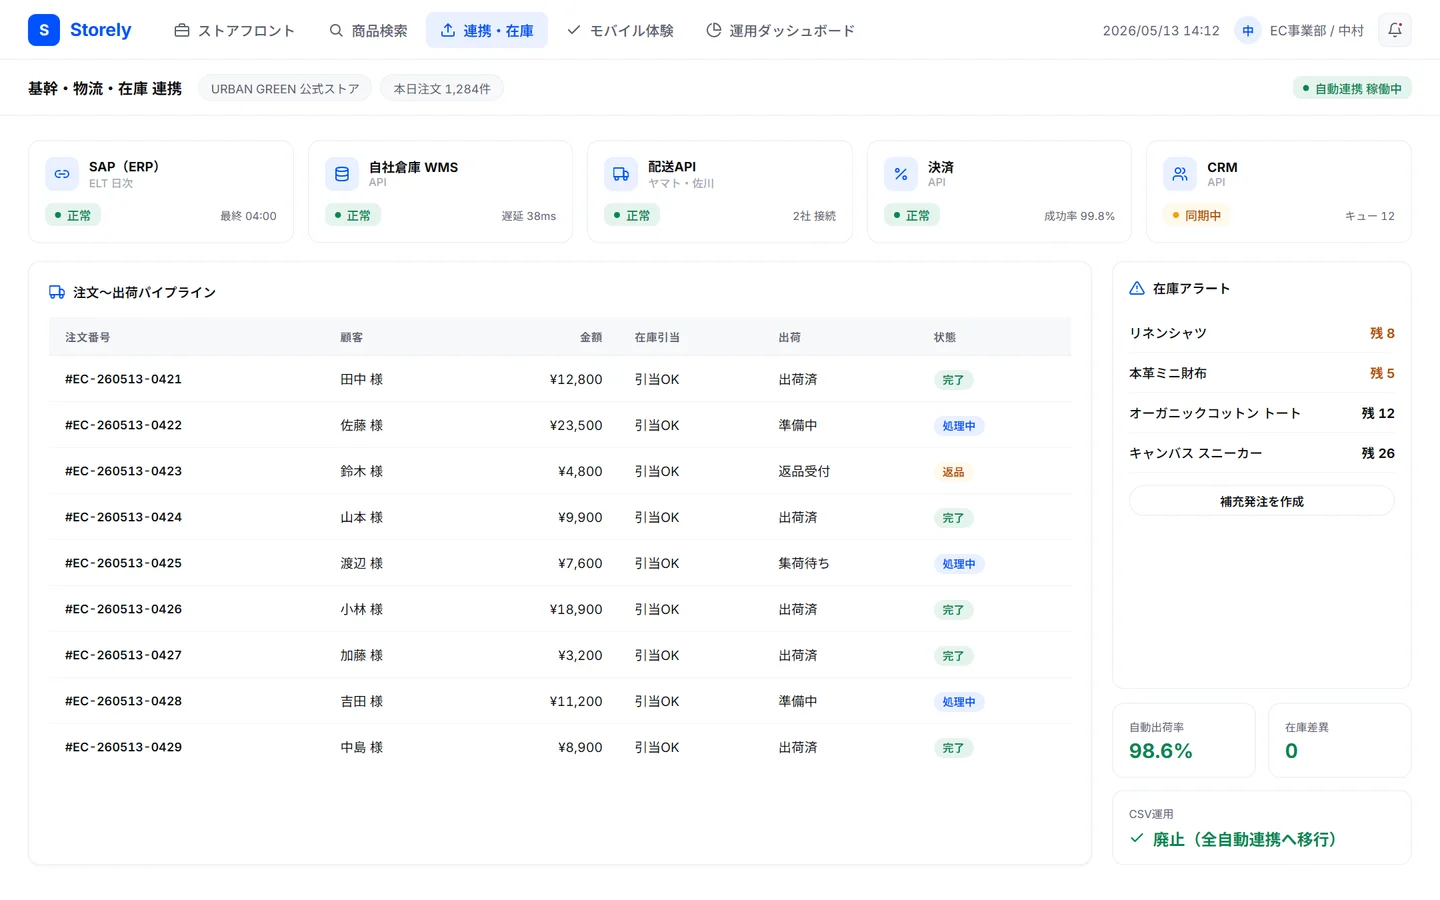Viewport: 1440px width, 900px height.
Task: Click the 注文〜出荷パイプライン truck icon
Action: click(x=57, y=292)
